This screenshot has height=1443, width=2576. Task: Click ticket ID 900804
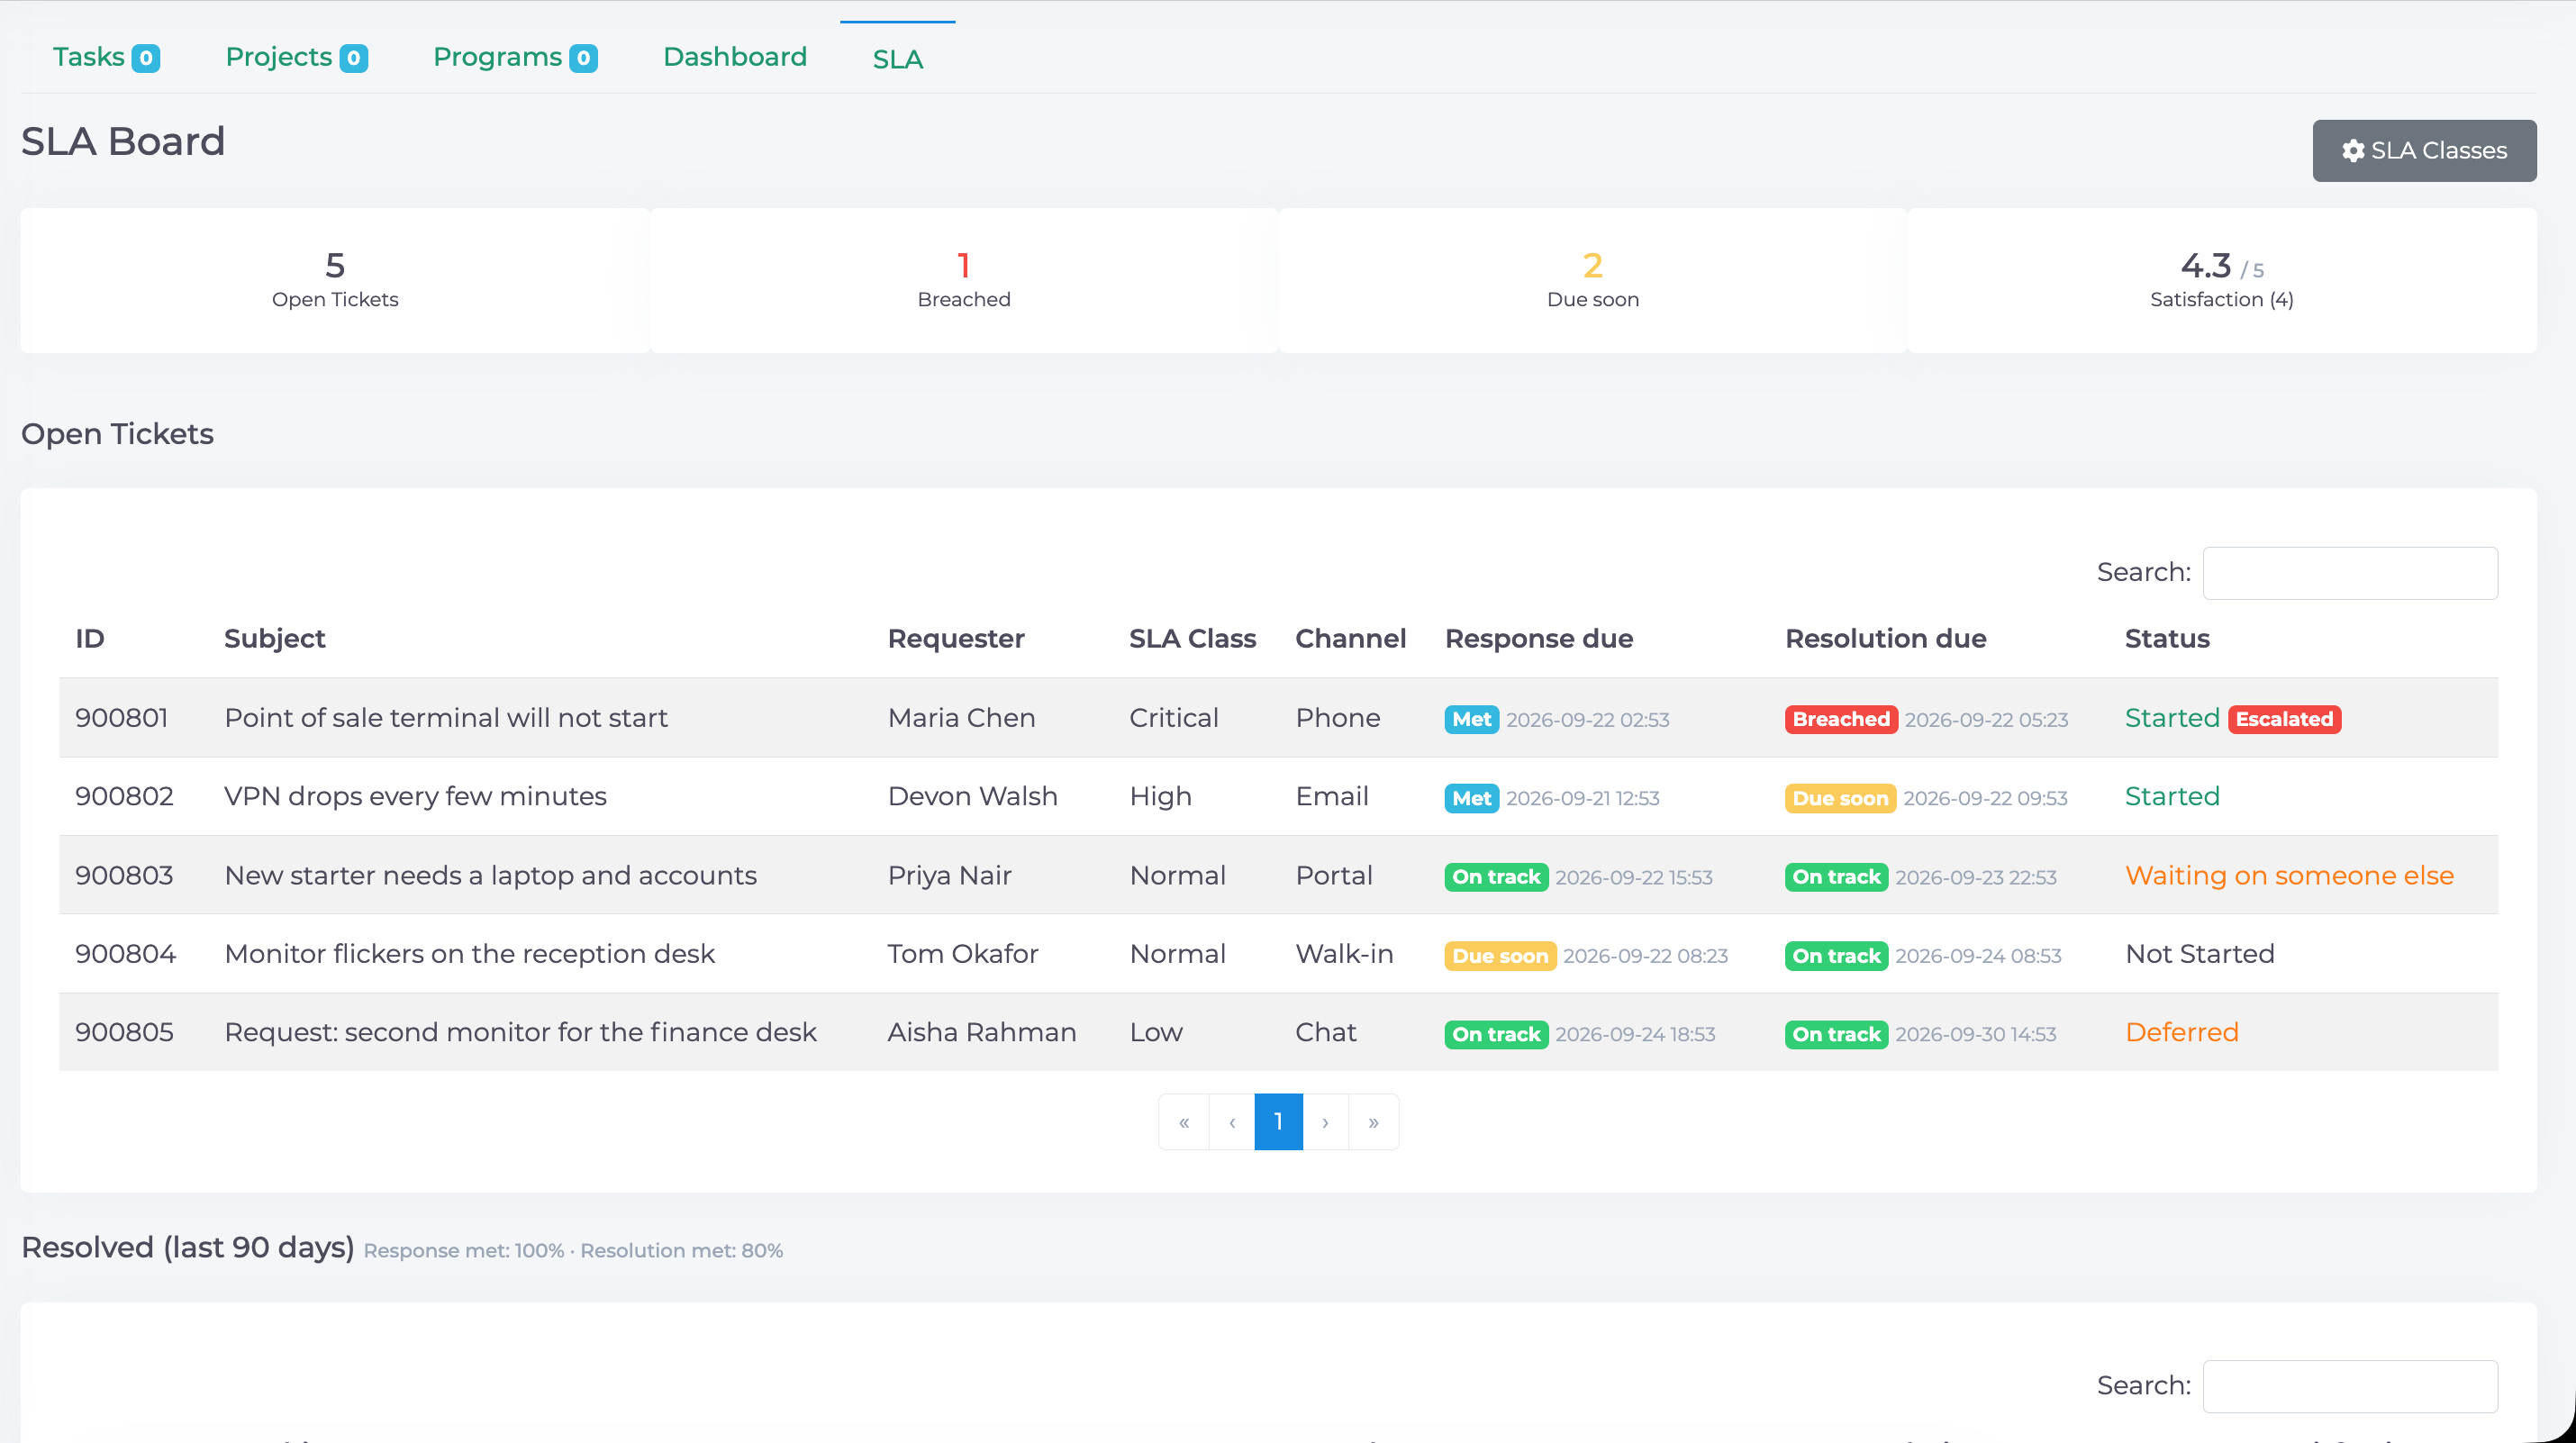pyautogui.click(x=126, y=954)
